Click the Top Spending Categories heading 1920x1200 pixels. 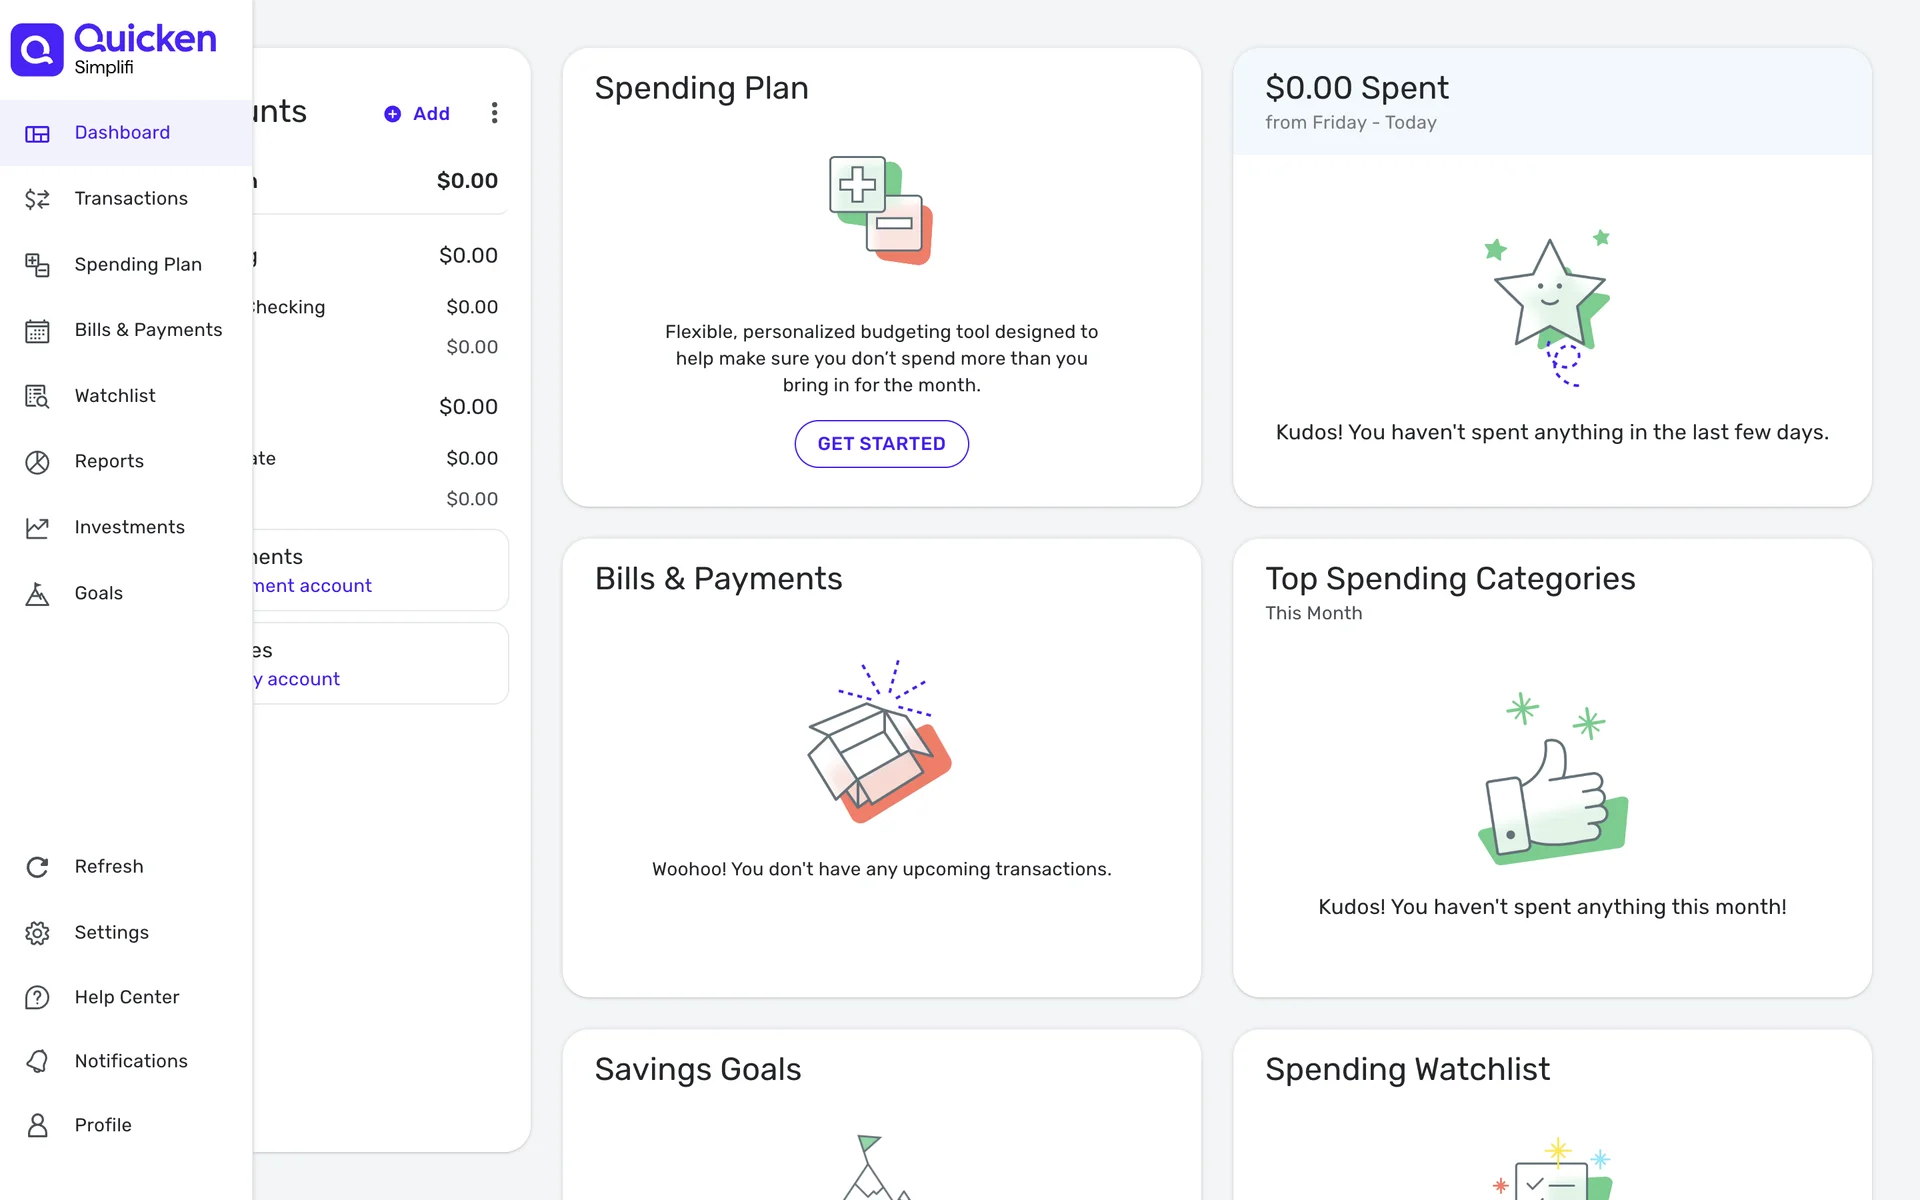pyautogui.click(x=1450, y=579)
